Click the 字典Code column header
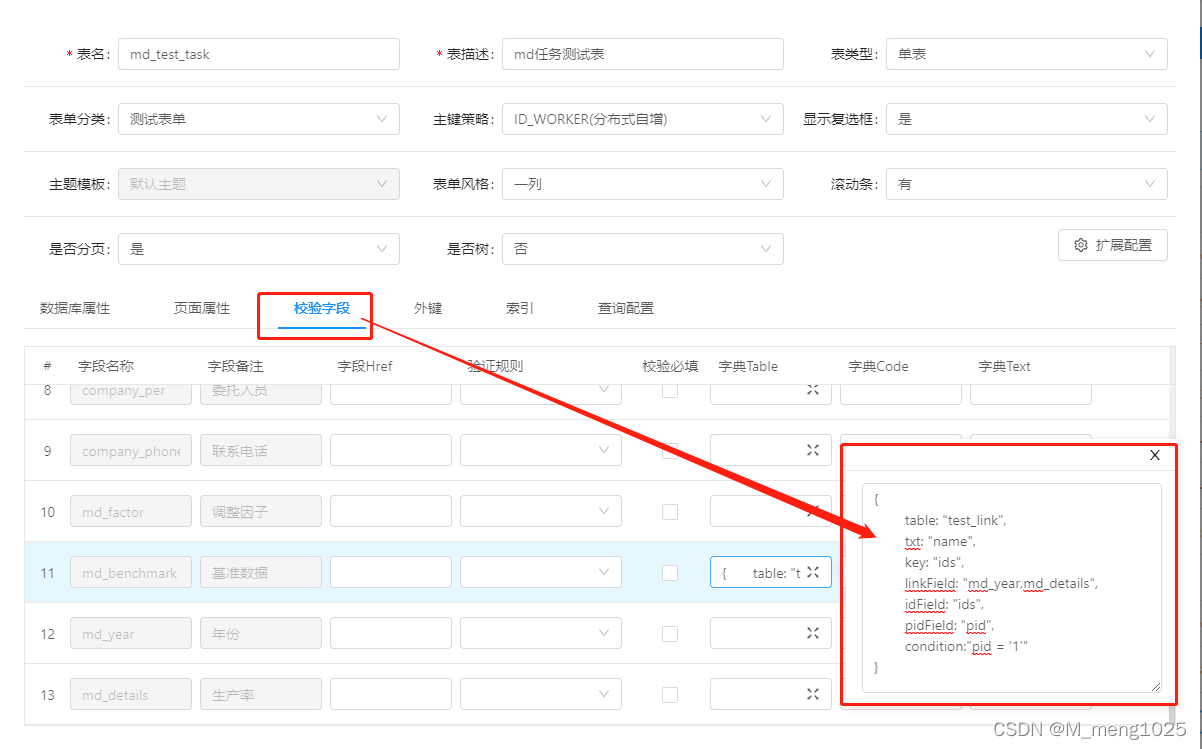This screenshot has width=1202, height=749. tap(878, 366)
